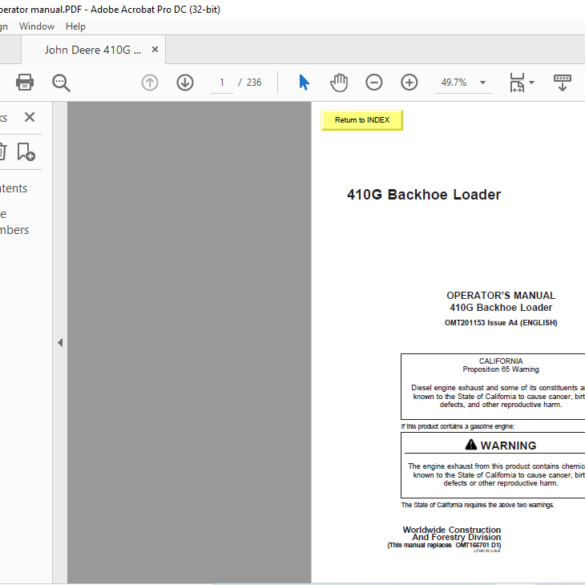Open the zoom percentage dropdown arrow

483,82
